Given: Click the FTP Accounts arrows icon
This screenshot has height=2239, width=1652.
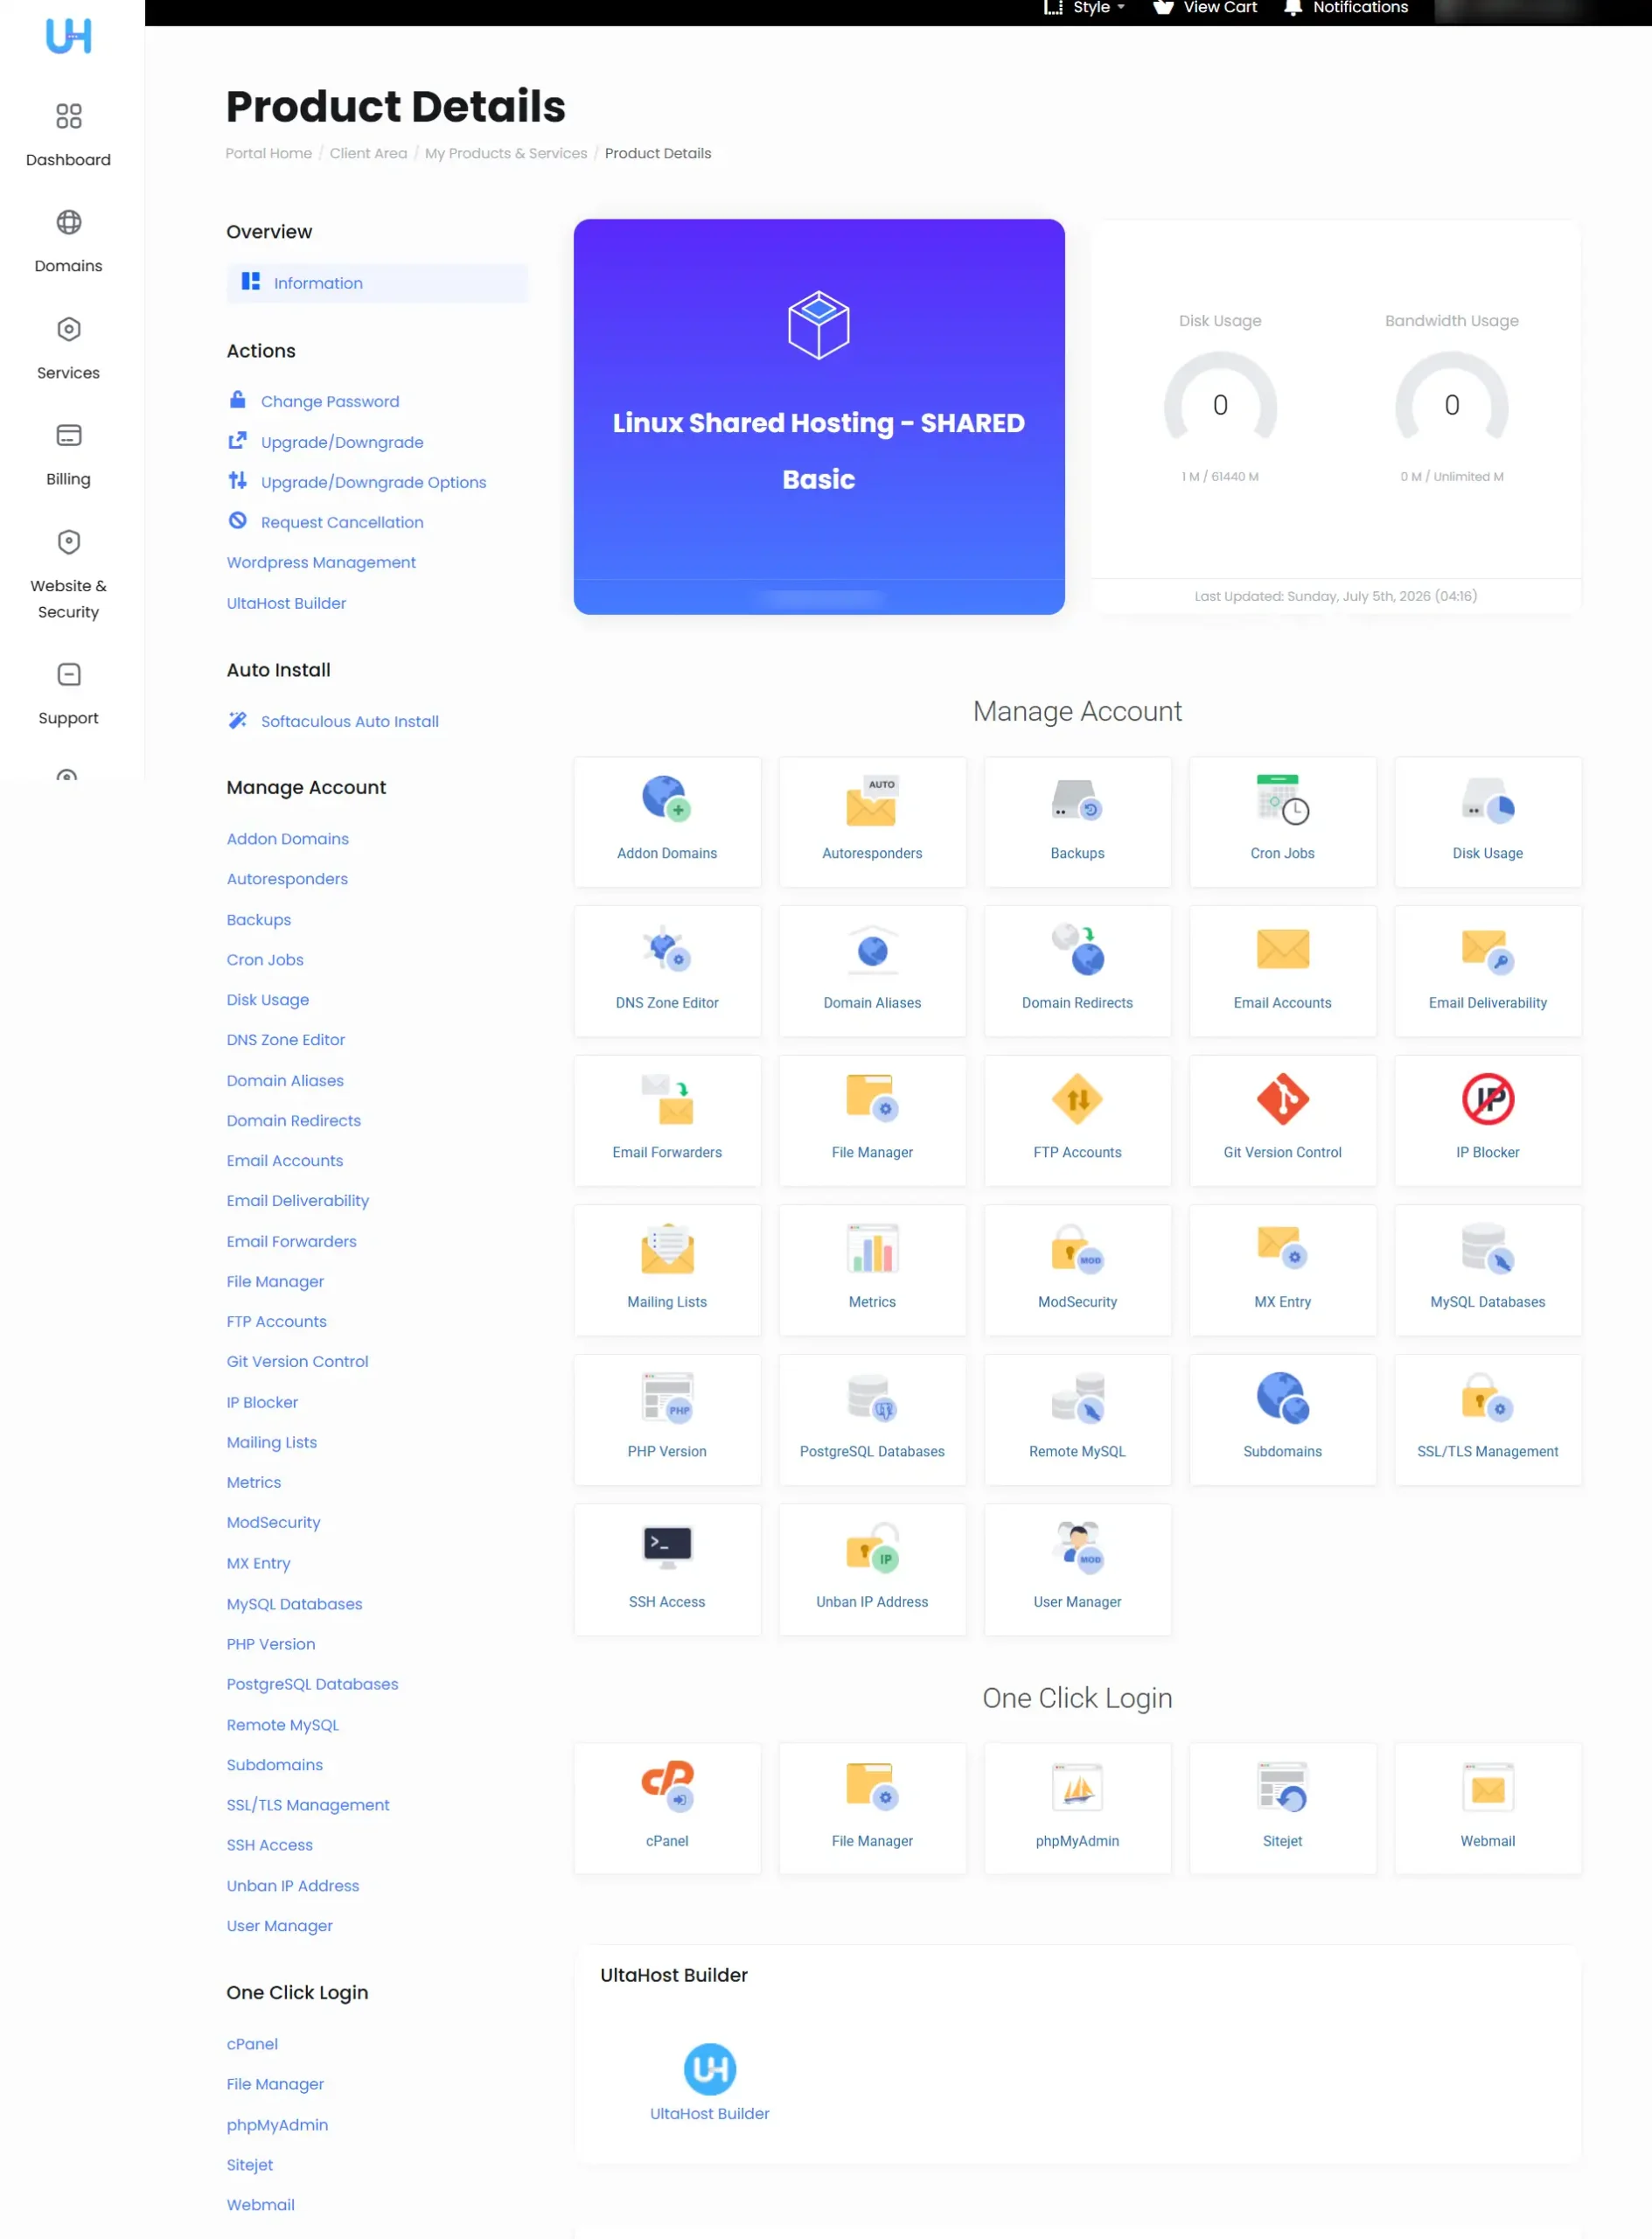Looking at the screenshot, I should tap(1077, 1099).
